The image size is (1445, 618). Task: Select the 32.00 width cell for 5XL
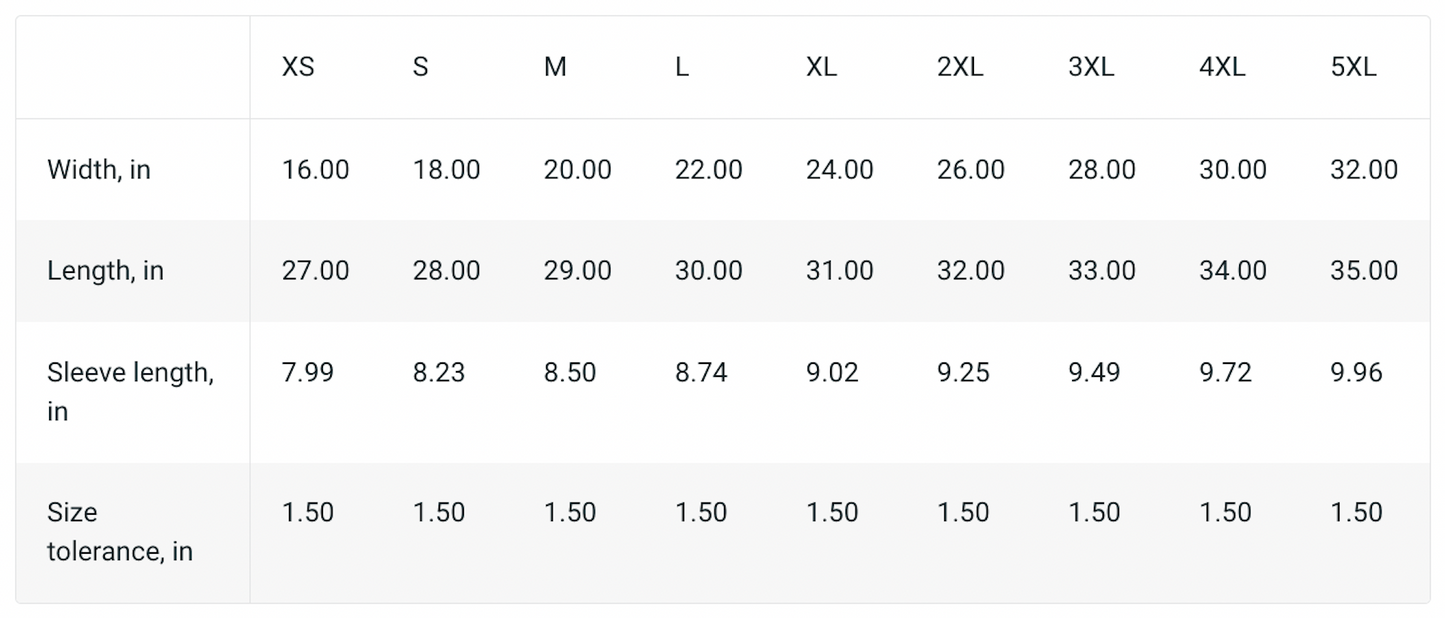[x=1363, y=170]
